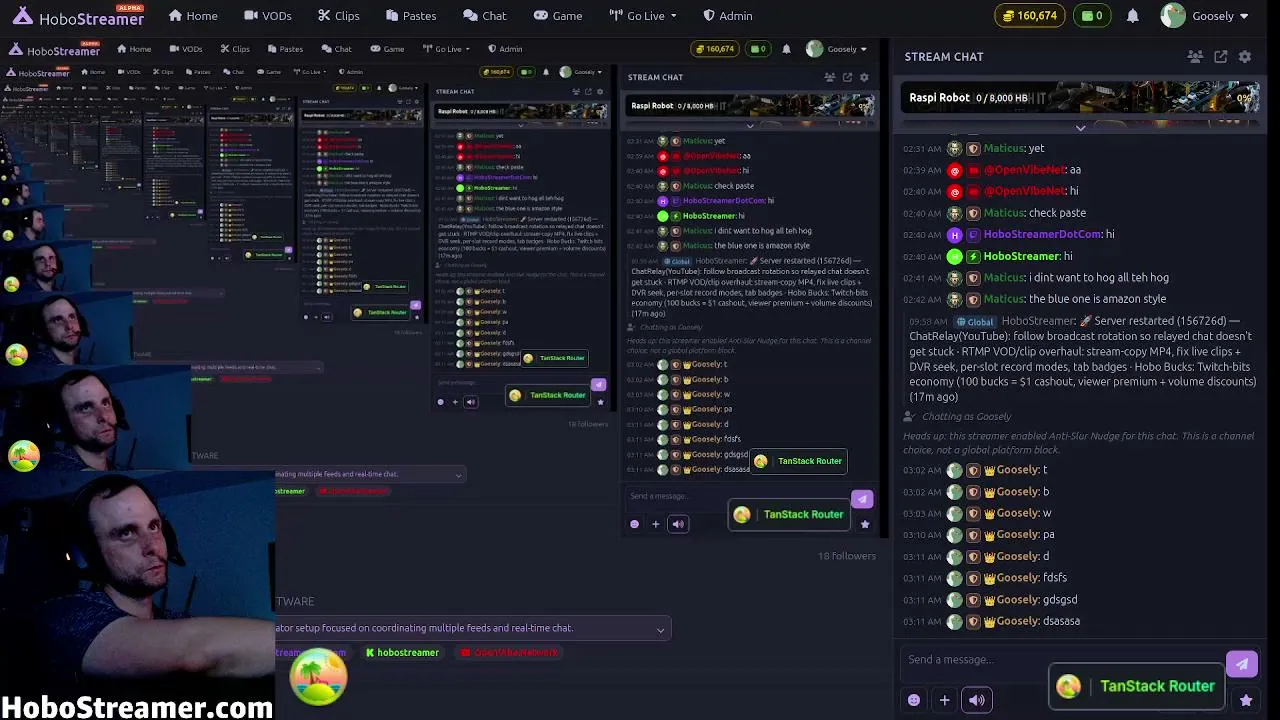Open Admin in the top navigation

click(x=727, y=16)
